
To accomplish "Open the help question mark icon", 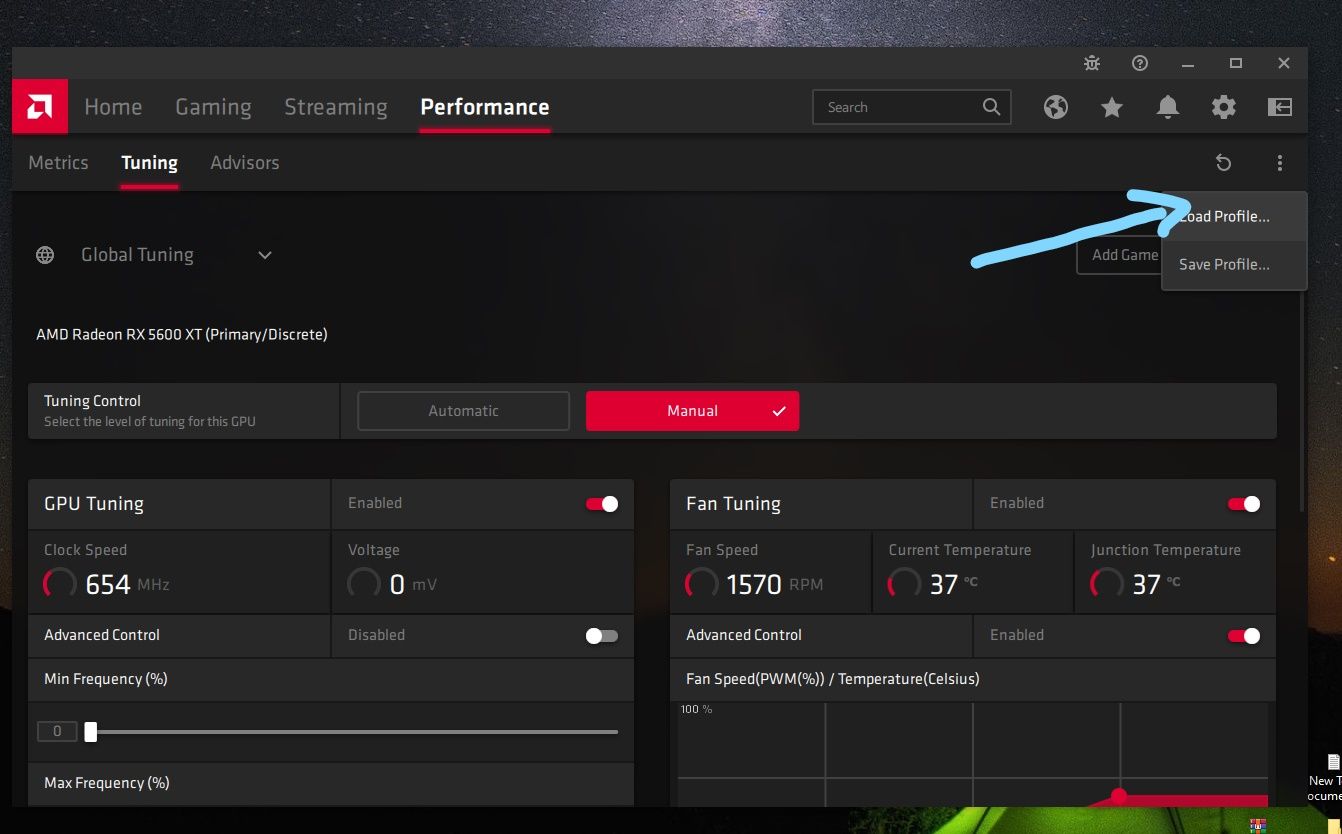I will (1140, 63).
